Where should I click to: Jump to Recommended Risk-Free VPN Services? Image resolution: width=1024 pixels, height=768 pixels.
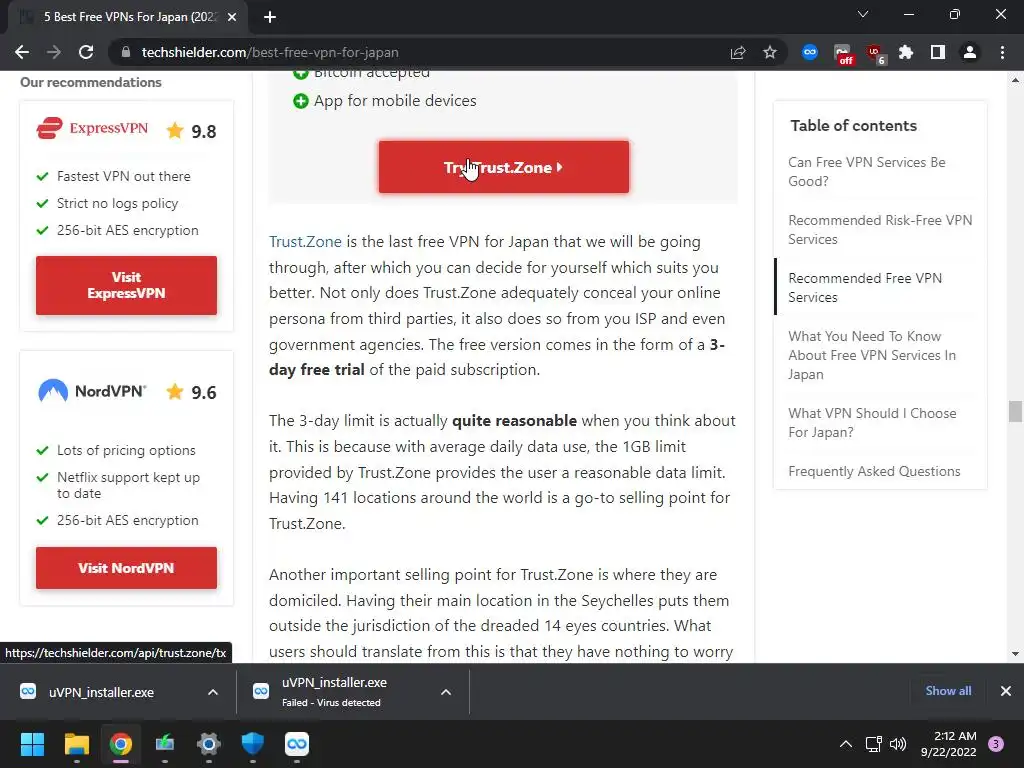tap(880, 230)
